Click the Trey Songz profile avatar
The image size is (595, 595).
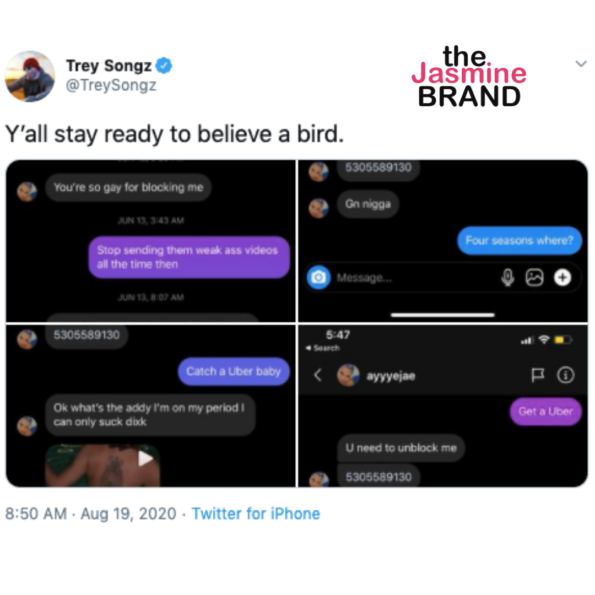[x=30, y=76]
